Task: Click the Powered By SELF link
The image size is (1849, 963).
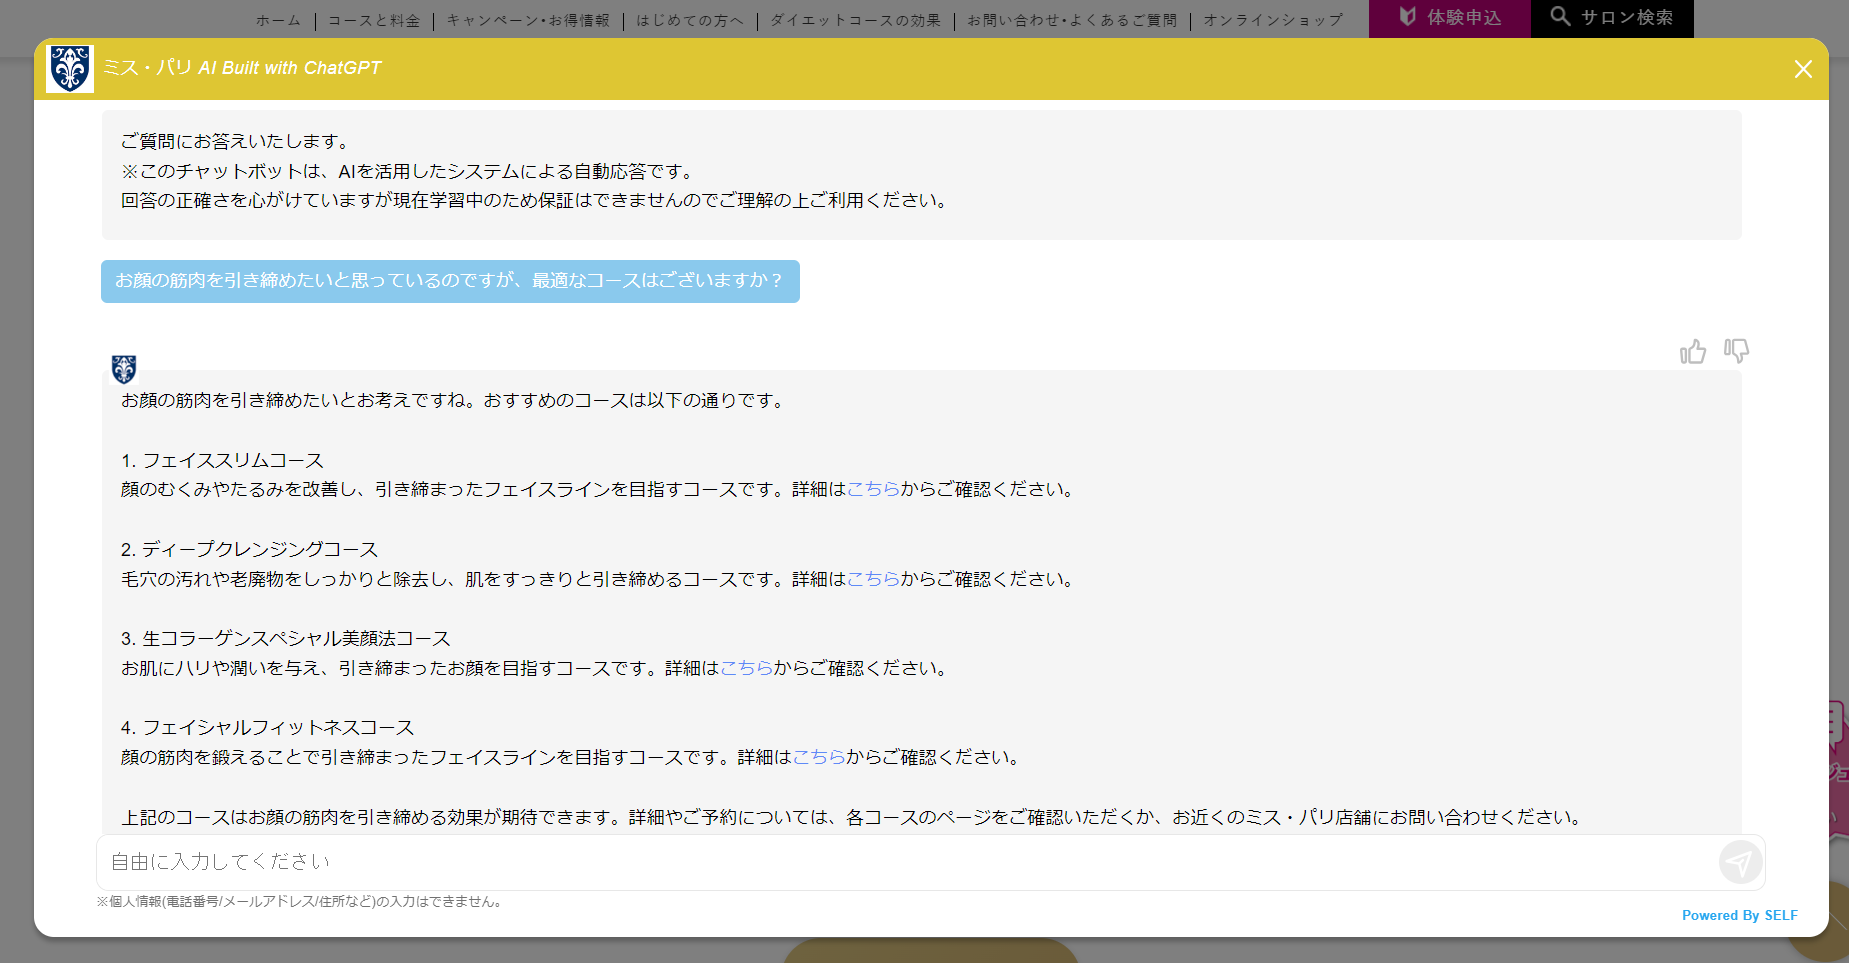Action: point(1739,915)
